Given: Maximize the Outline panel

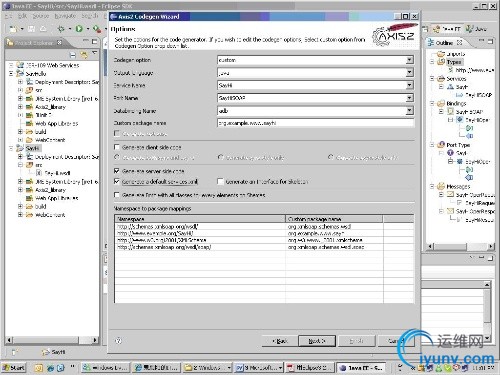Looking at the screenshot, I should pos(490,41).
